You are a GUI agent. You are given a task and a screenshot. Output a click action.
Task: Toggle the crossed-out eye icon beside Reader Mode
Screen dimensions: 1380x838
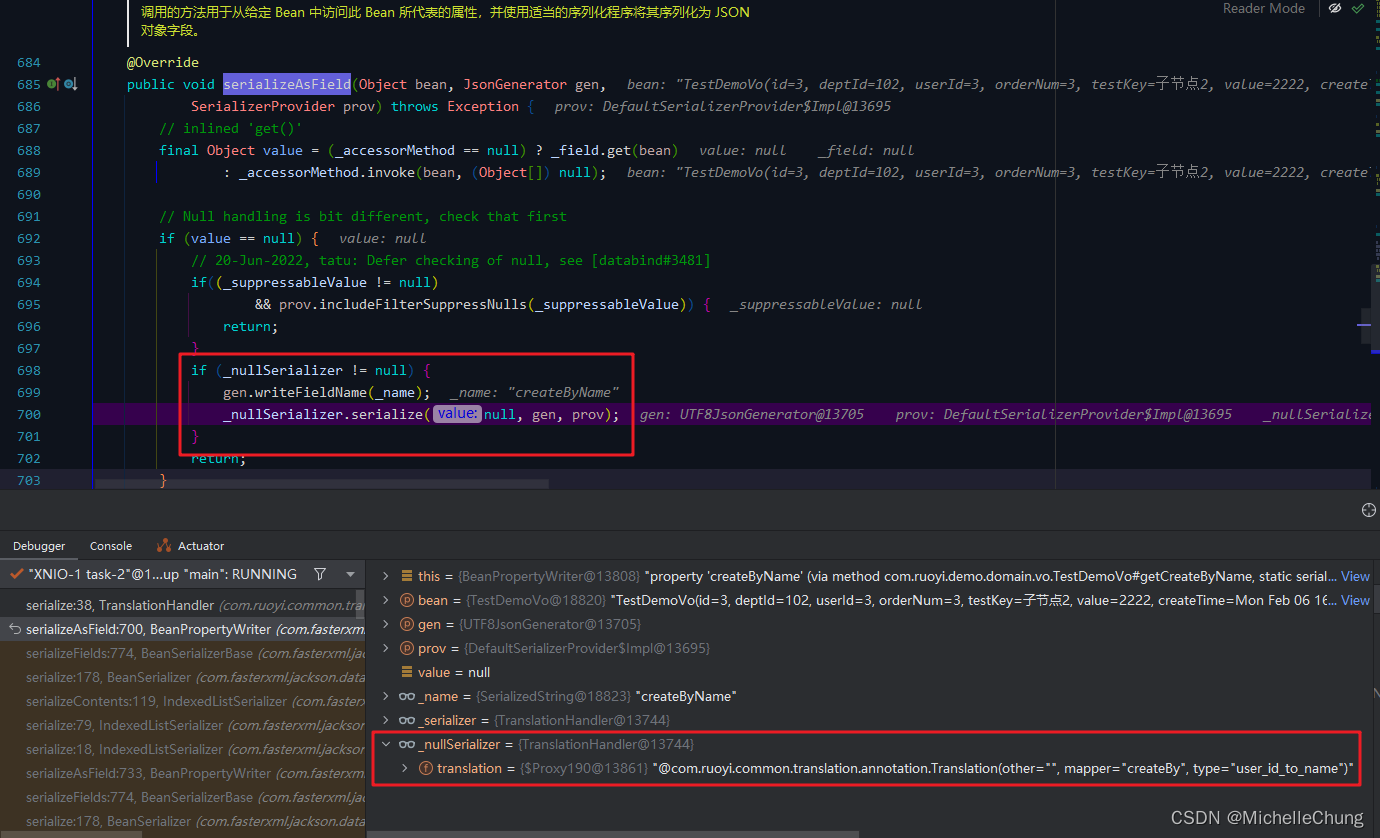tap(1334, 8)
